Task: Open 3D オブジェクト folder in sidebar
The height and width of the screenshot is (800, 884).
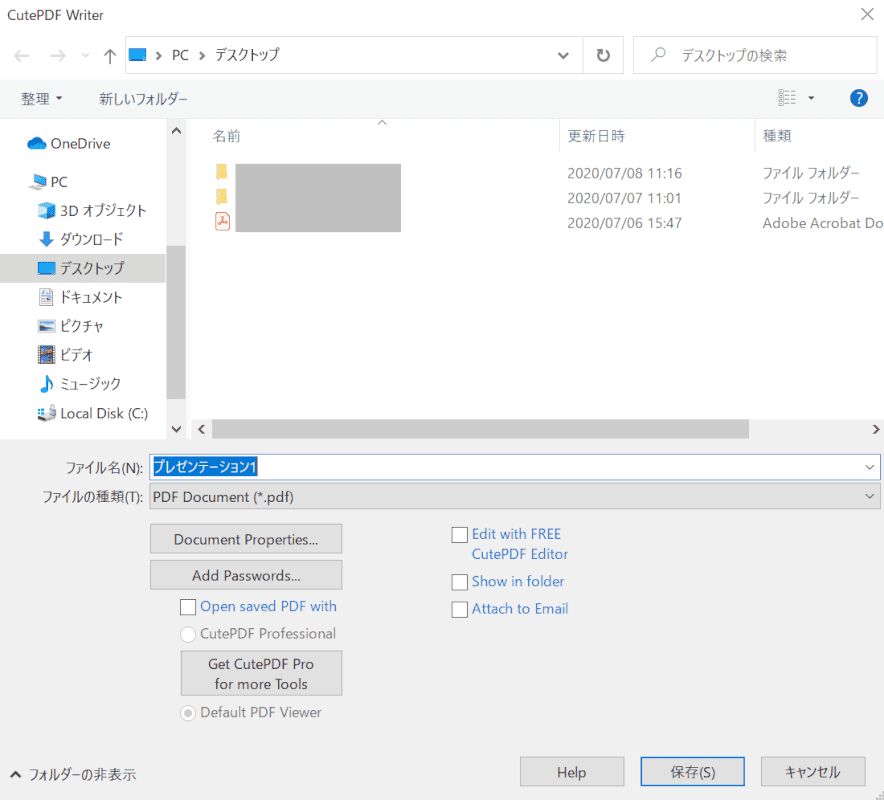Action: 103,210
